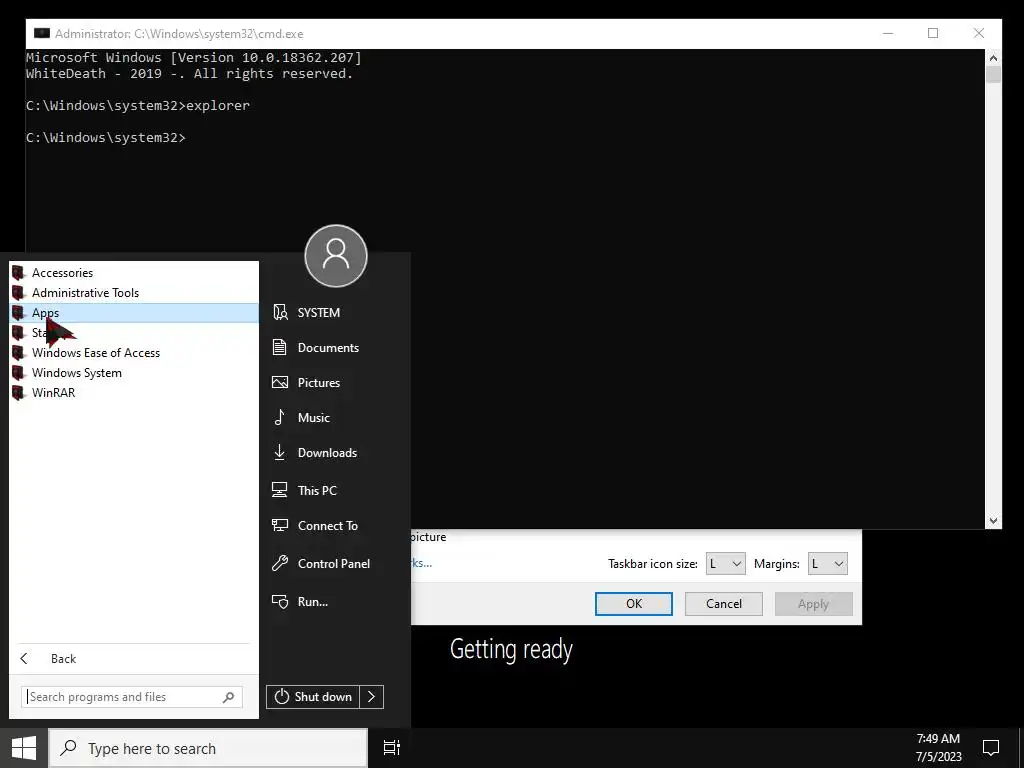Click the scrollbar thumb in the cmd window

pos(993,74)
